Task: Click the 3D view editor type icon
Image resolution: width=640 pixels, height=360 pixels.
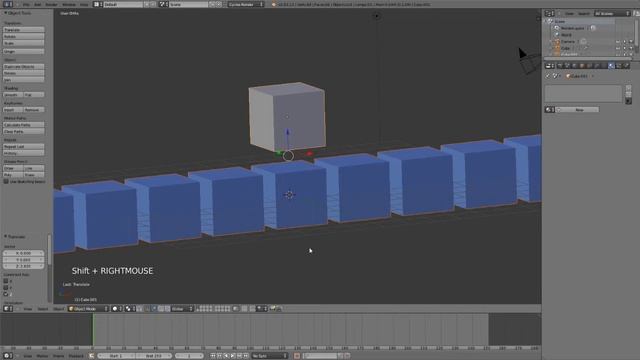Action: (8, 309)
